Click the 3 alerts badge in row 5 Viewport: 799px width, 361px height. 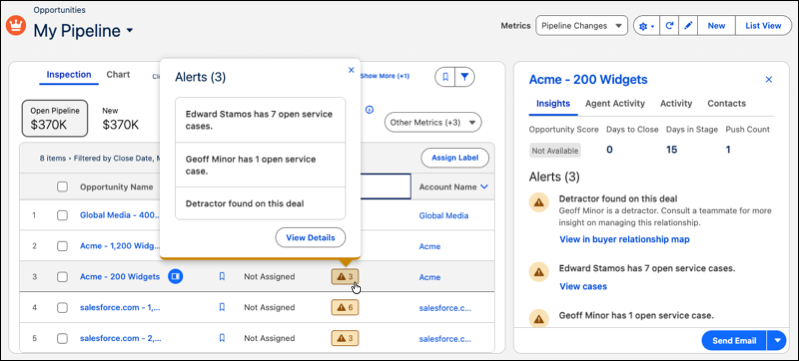click(345, 338)
